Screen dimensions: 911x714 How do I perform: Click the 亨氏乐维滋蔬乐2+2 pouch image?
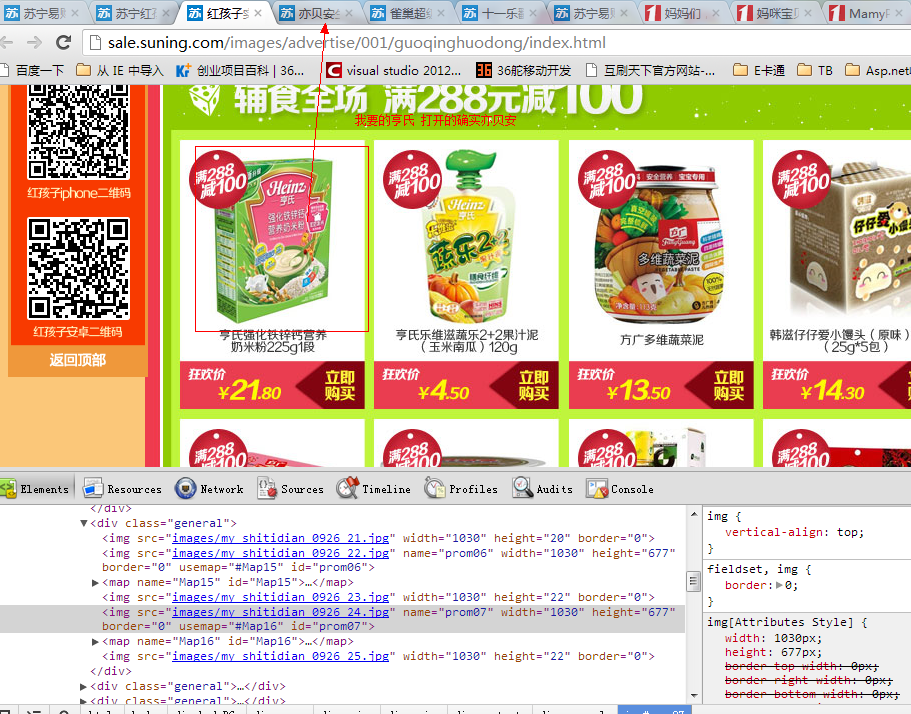point(468,236)
